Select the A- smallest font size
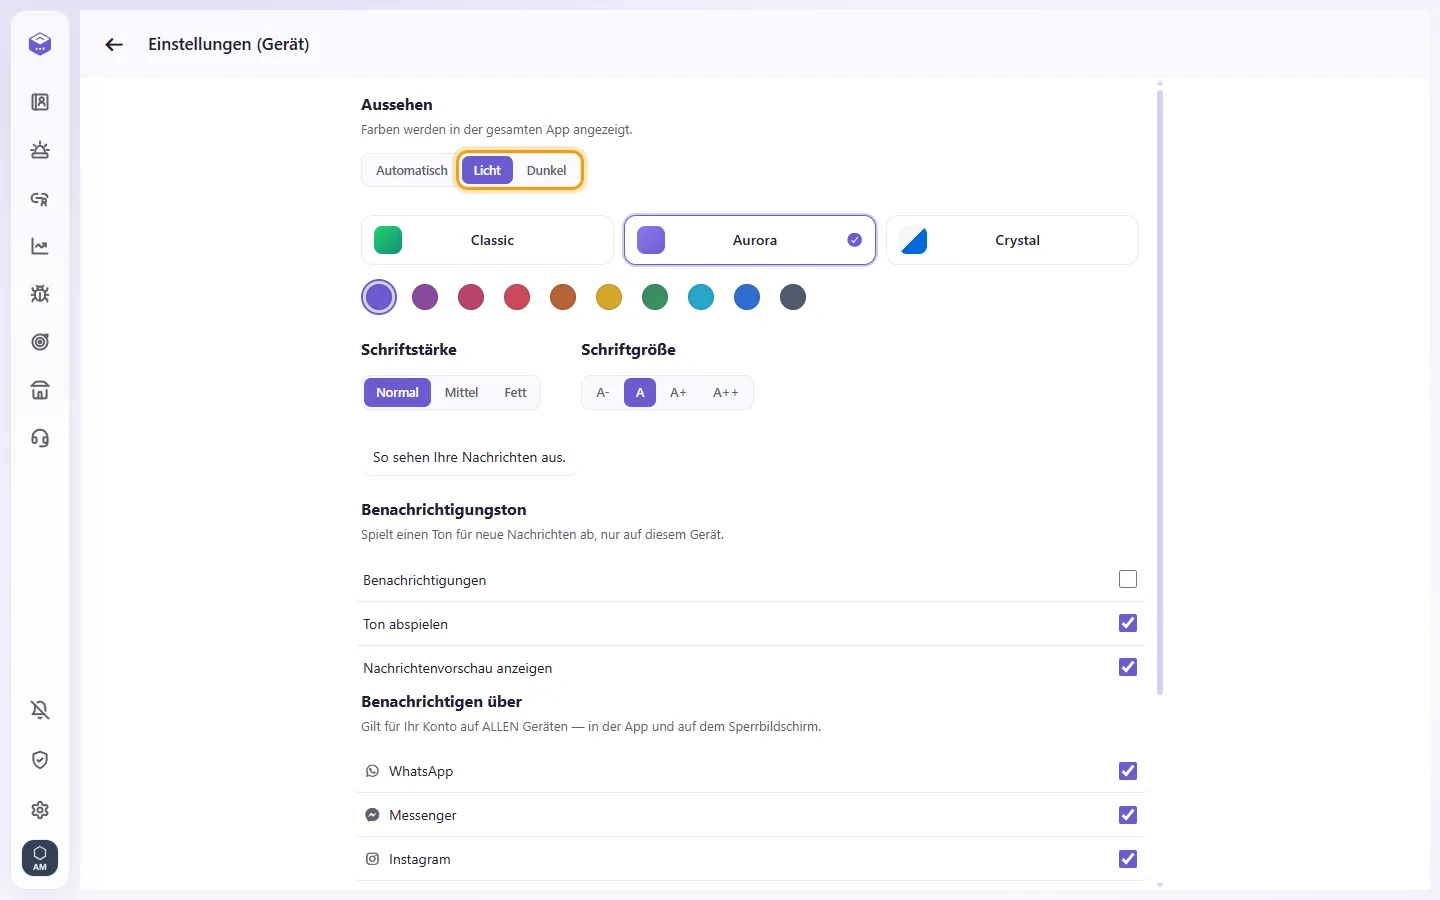 tap(603, 393)
